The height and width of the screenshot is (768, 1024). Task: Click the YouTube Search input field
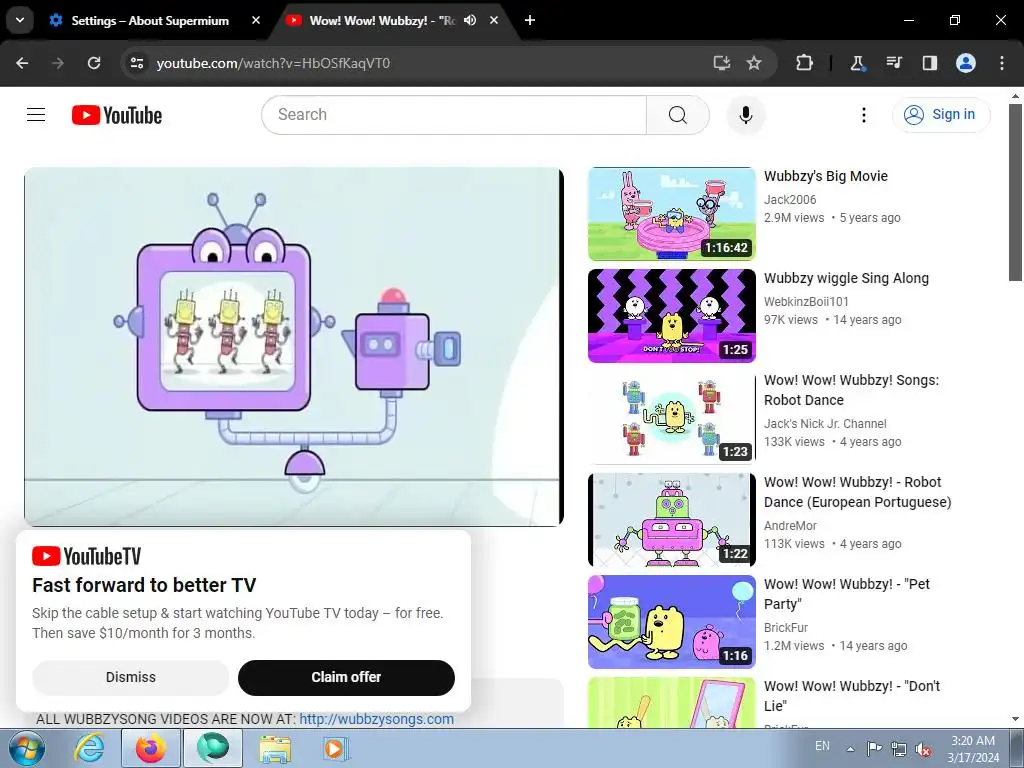click(455, 115)
